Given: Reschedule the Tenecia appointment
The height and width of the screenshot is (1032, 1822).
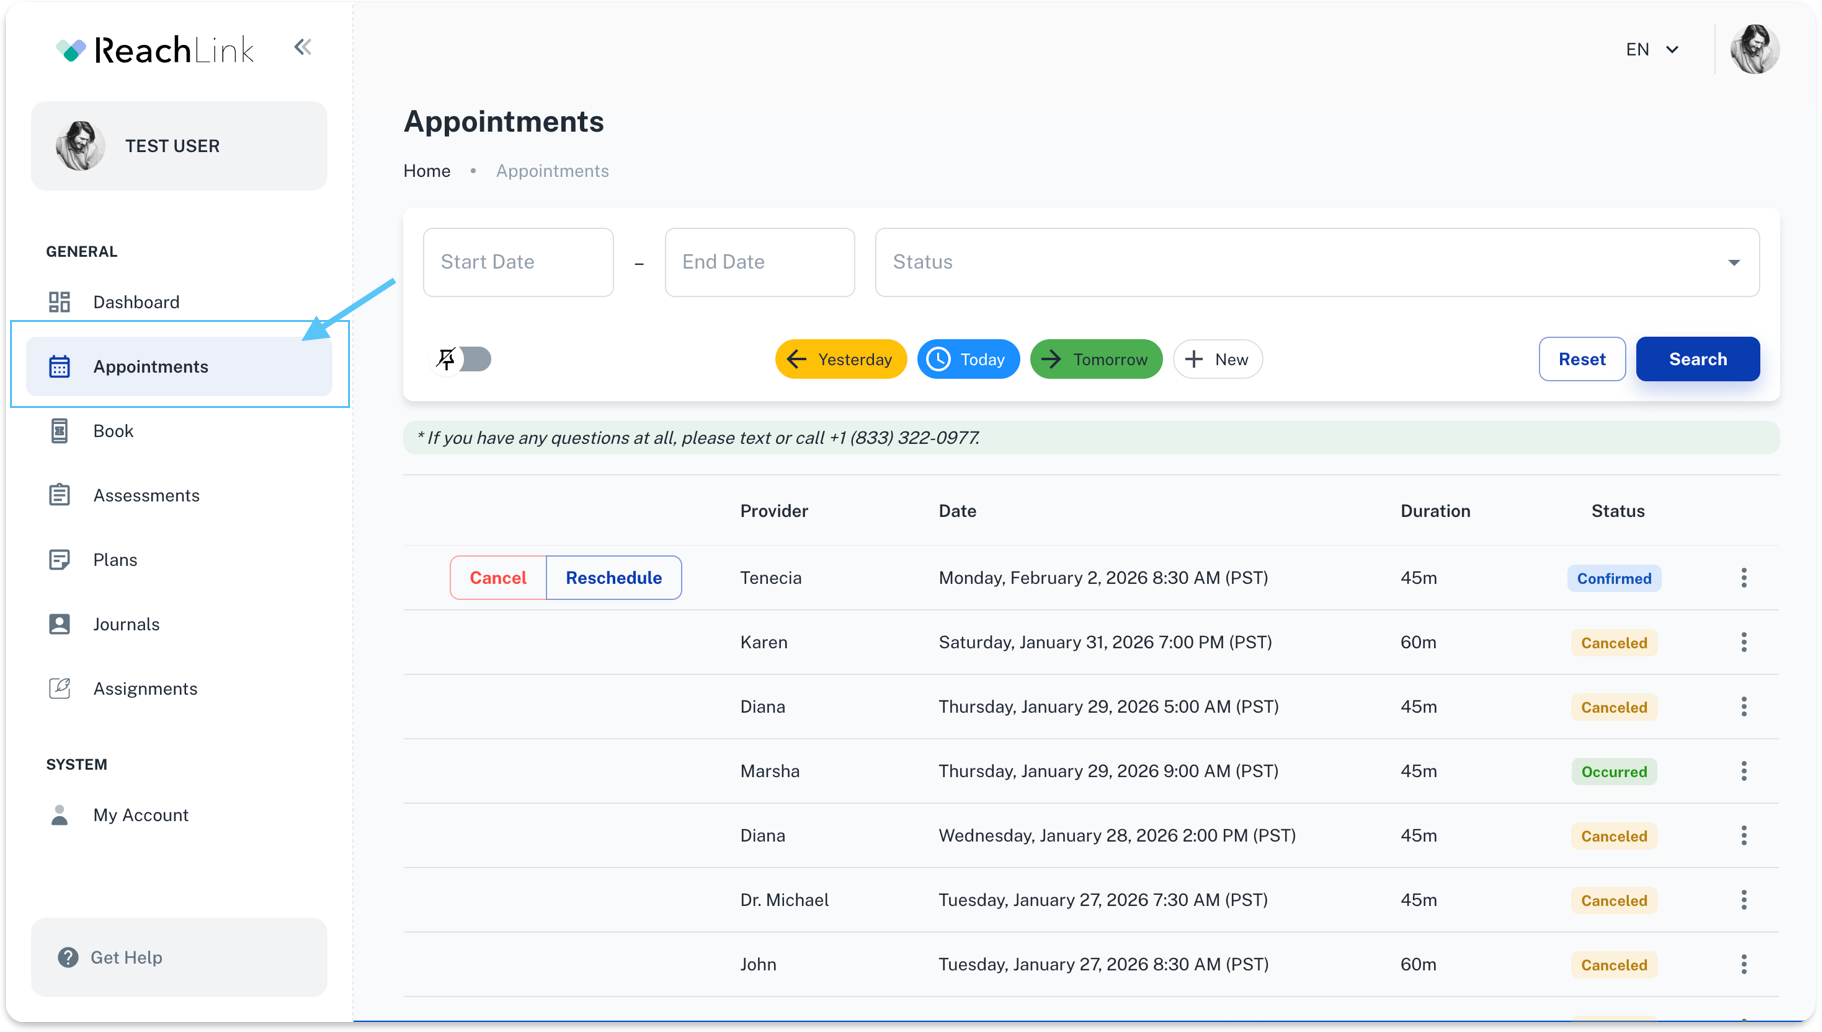Looking at the screenshot, I should [614, 578].
